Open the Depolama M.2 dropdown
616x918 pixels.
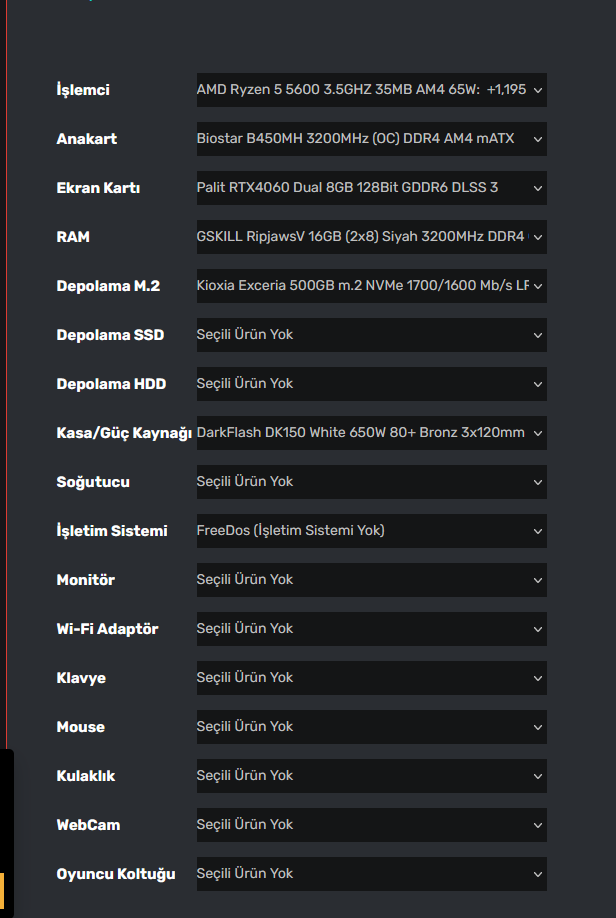[371, 286]
